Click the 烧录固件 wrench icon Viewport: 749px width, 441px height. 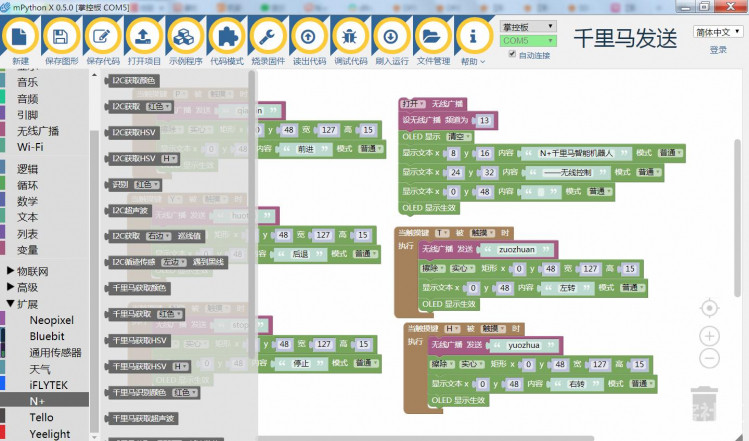[x=268, y=37]
